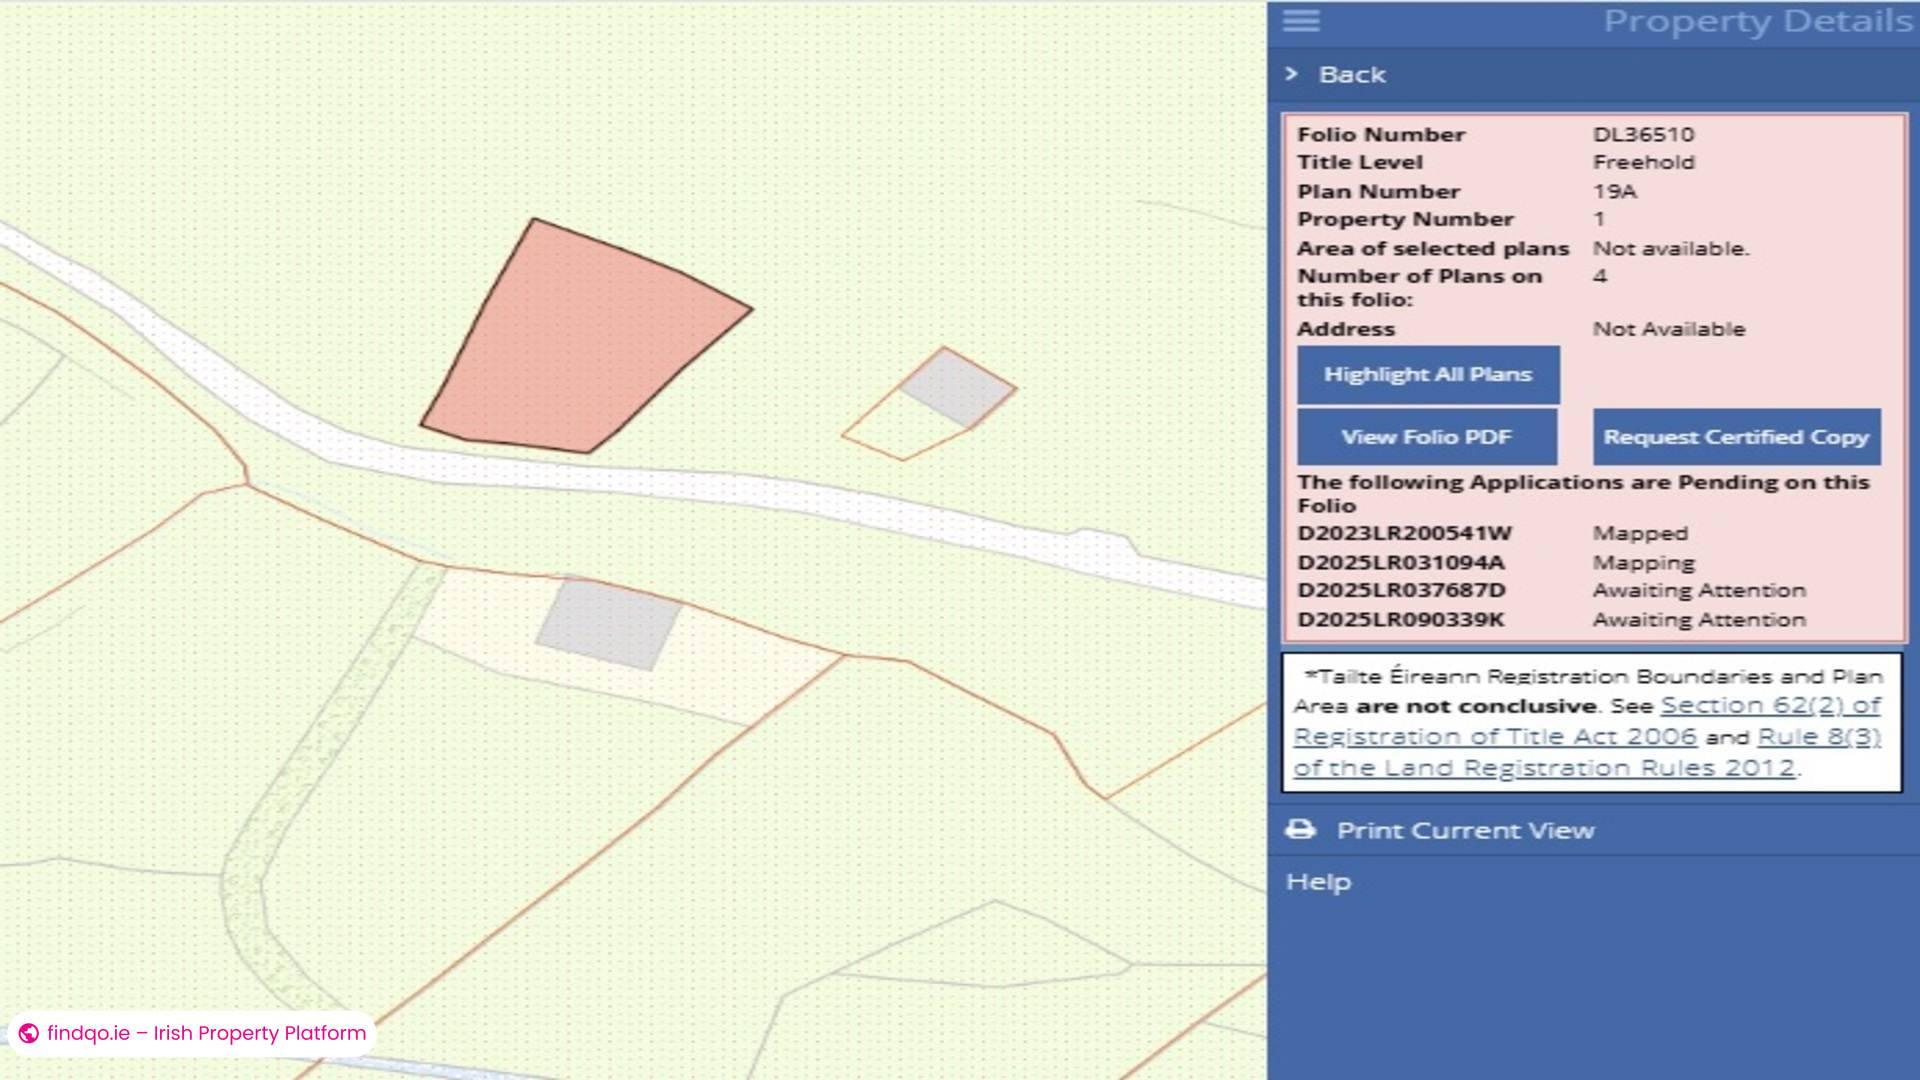
Task: Select Print Current View
Action: pyautogui.click(x=1466, y=830)
